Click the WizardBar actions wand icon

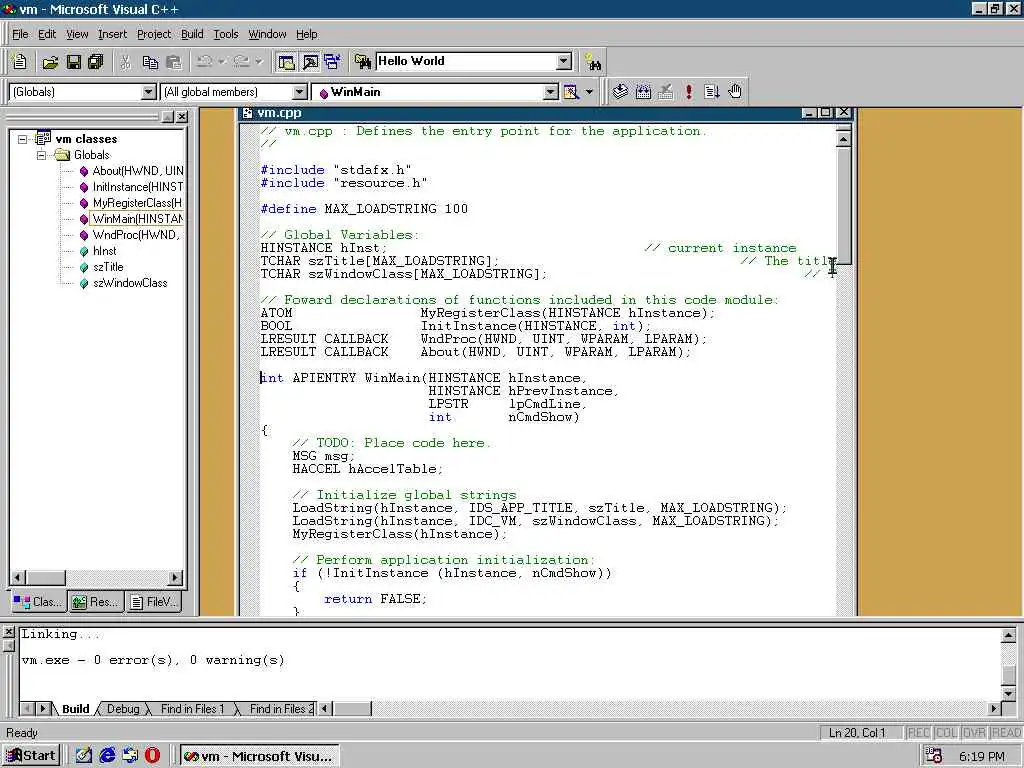coord(571,92)
